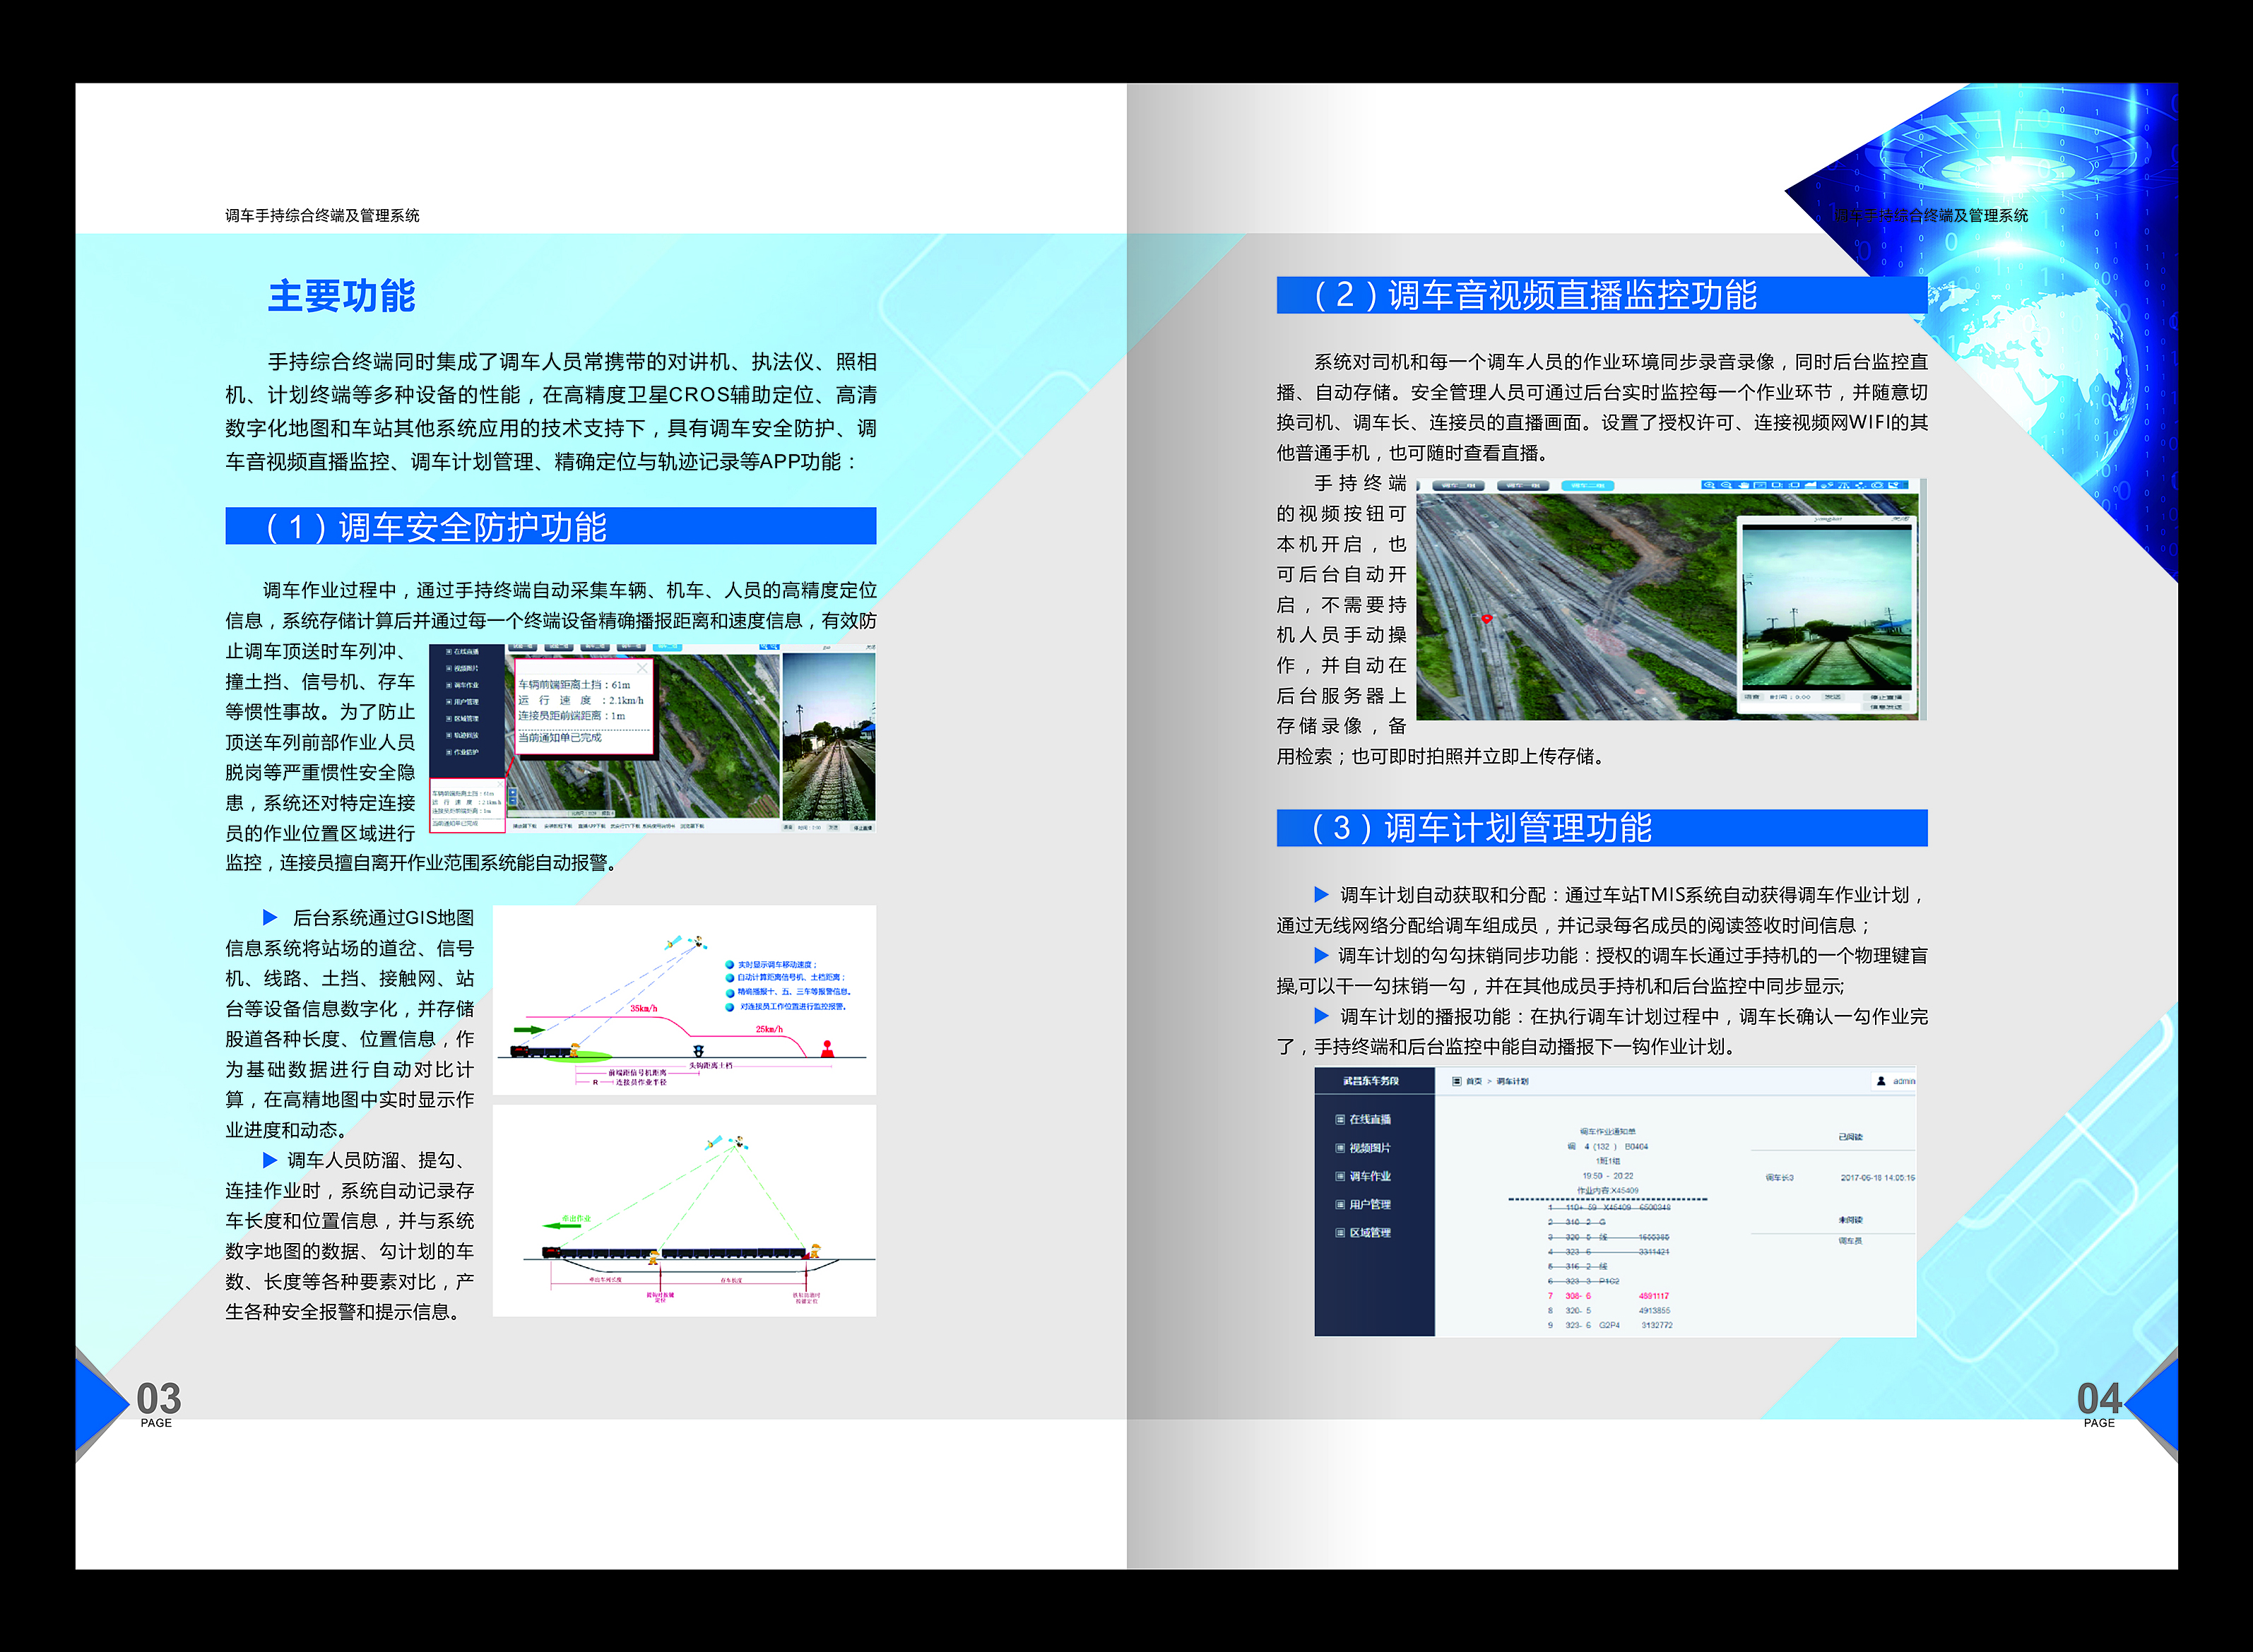Open 调车作业 in the page 03 screenshot sidebar

tap(463, 685)
